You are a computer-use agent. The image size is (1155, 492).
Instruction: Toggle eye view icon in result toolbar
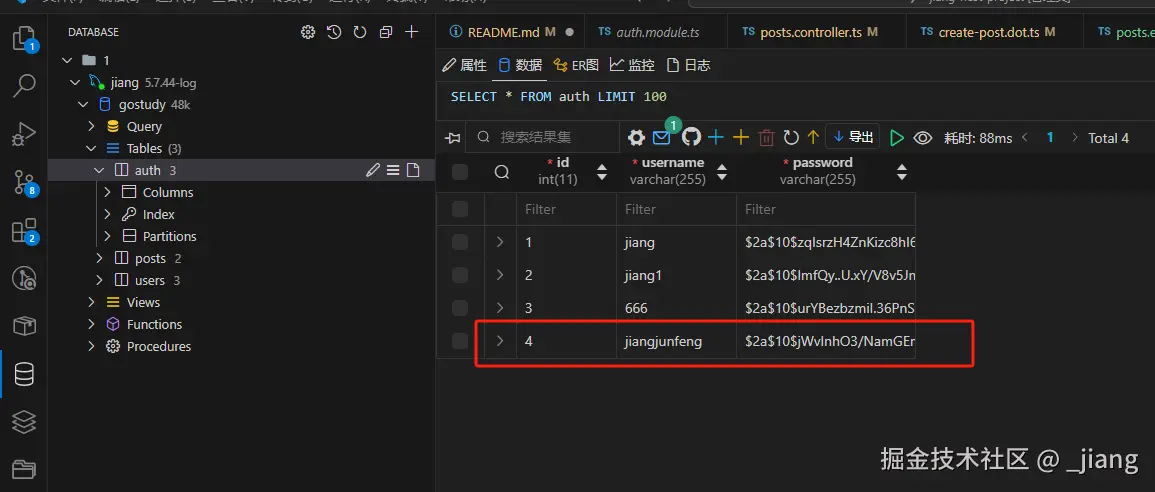click(923, 138)
